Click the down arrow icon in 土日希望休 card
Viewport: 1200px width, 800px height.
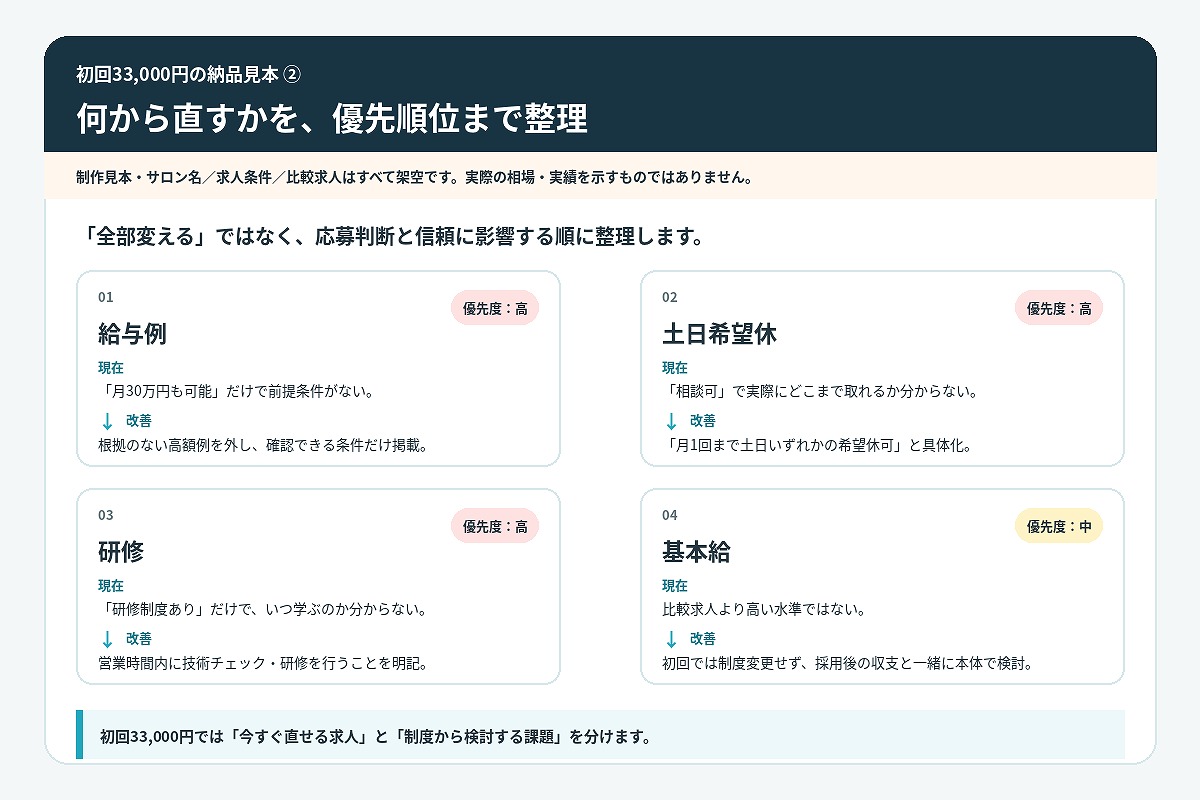click(671, 421)
